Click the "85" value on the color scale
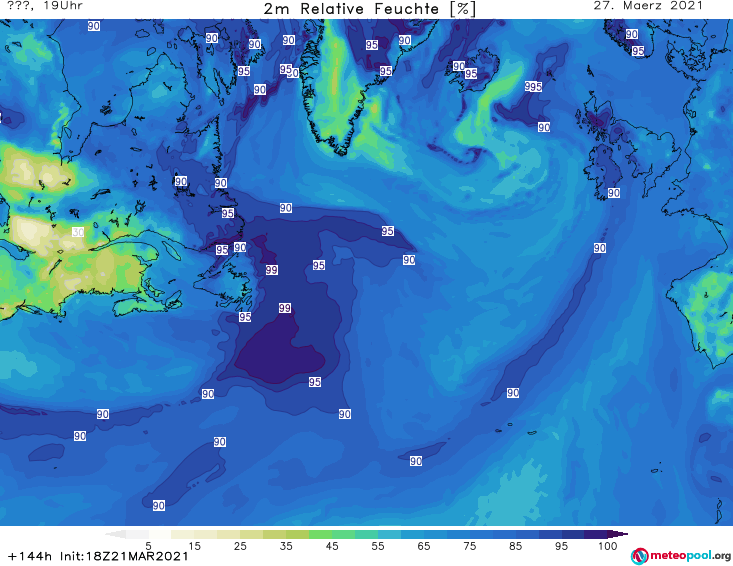 (x=515, y=545)
